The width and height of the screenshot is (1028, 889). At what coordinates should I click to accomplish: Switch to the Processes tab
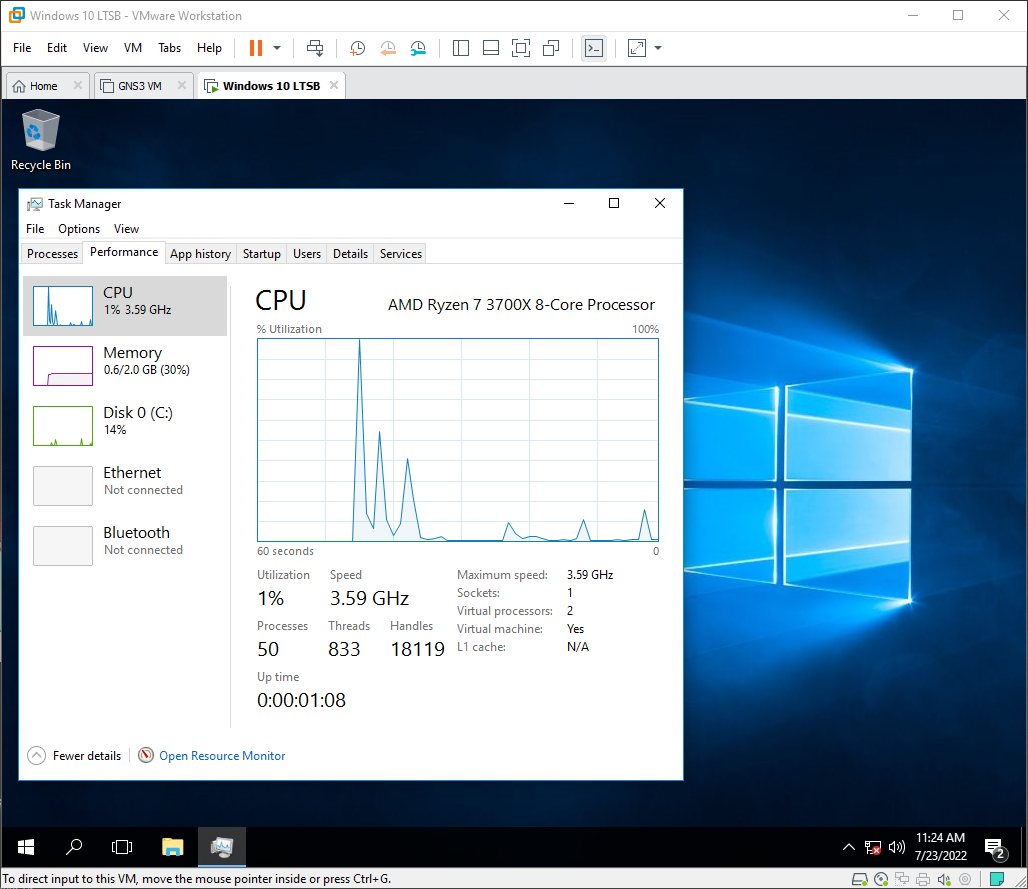point(52,254)
